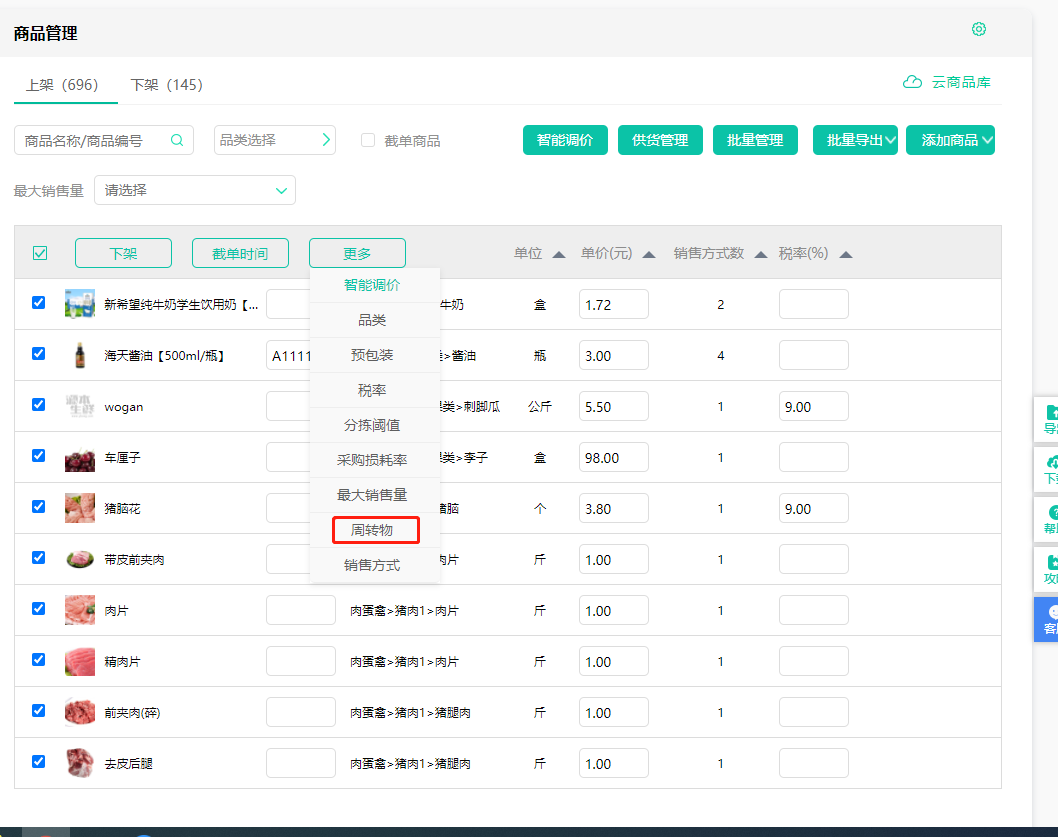Viewport: 1058px width, 837px height.
Task: Sort by 单价(元) using its arrow
Action: tap(649, 254)
